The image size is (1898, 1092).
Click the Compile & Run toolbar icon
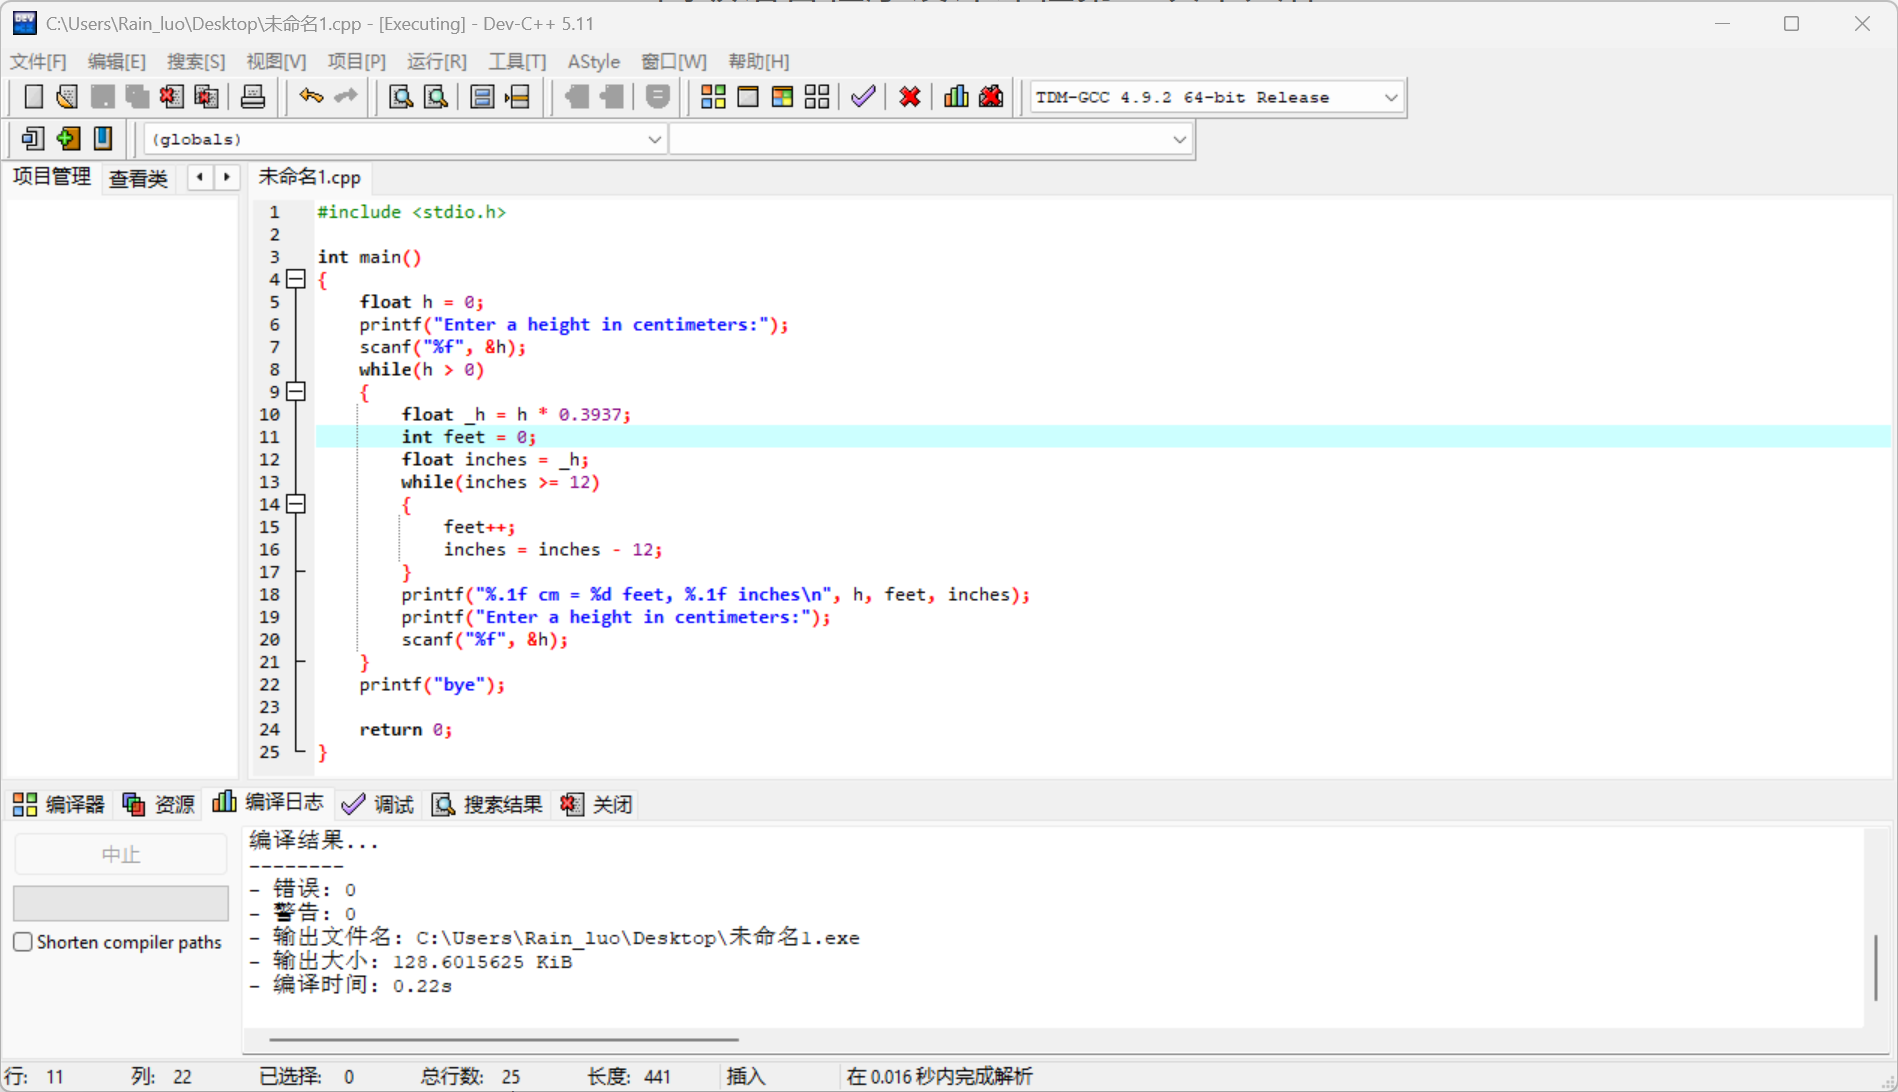[x=782, y=97]
